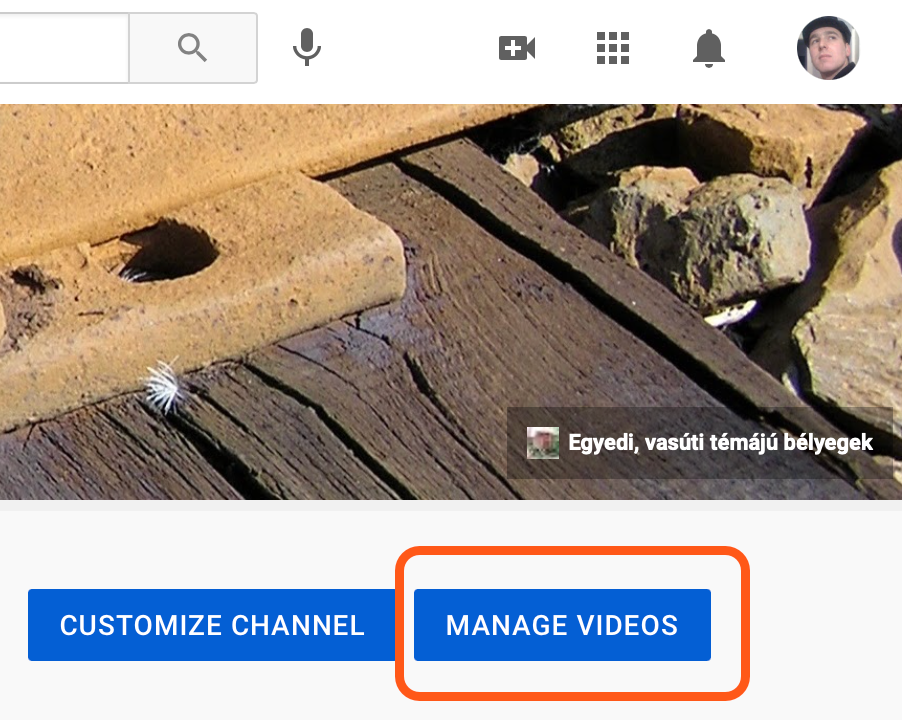Click the search text field
Viewport: 902px width, 720px height.
tap(64, 48)
